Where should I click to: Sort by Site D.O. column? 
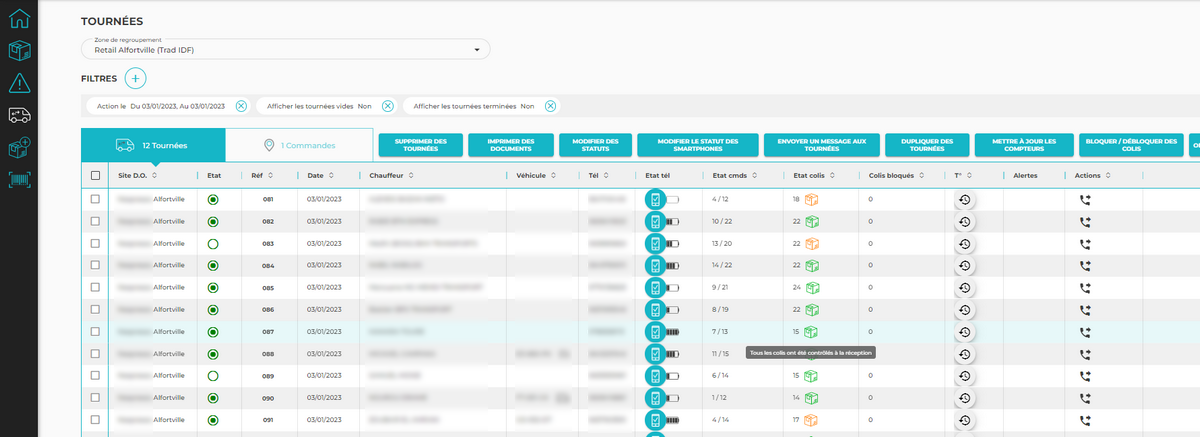click(x=137, y=175)
